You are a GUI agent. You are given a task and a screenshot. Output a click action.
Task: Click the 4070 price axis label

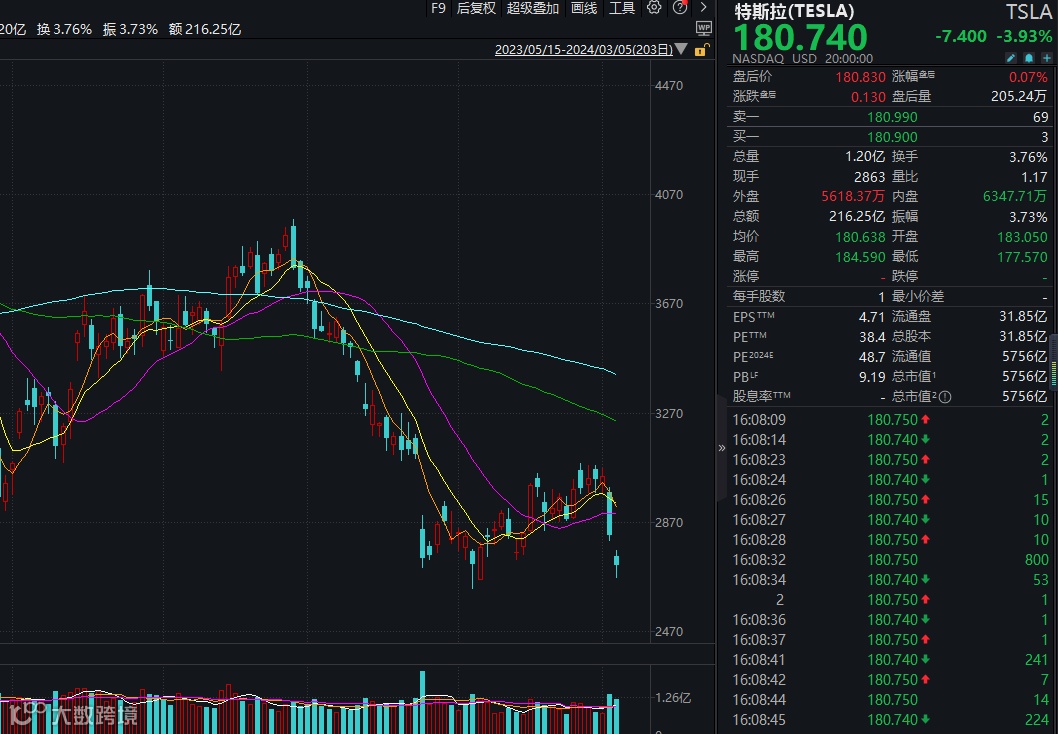[x=669, y=195]
